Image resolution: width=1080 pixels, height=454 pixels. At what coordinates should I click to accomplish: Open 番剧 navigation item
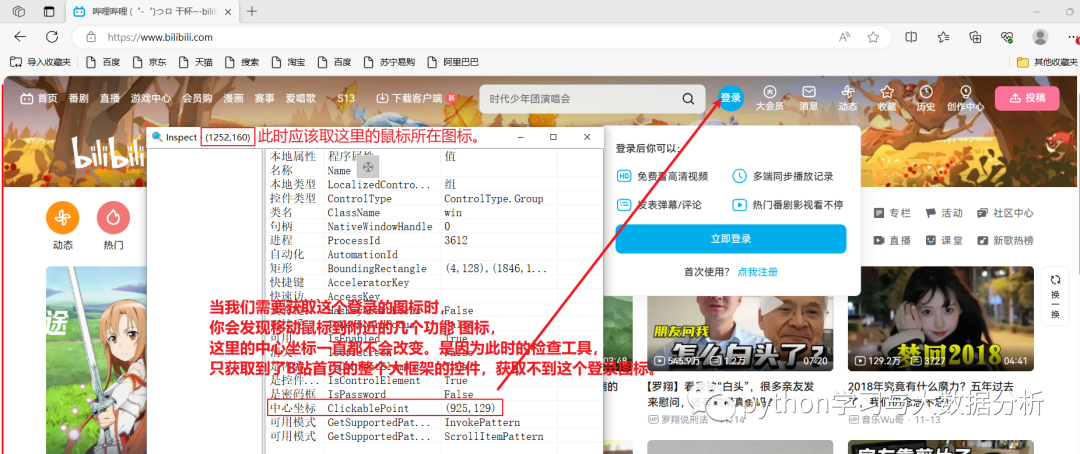79,98
